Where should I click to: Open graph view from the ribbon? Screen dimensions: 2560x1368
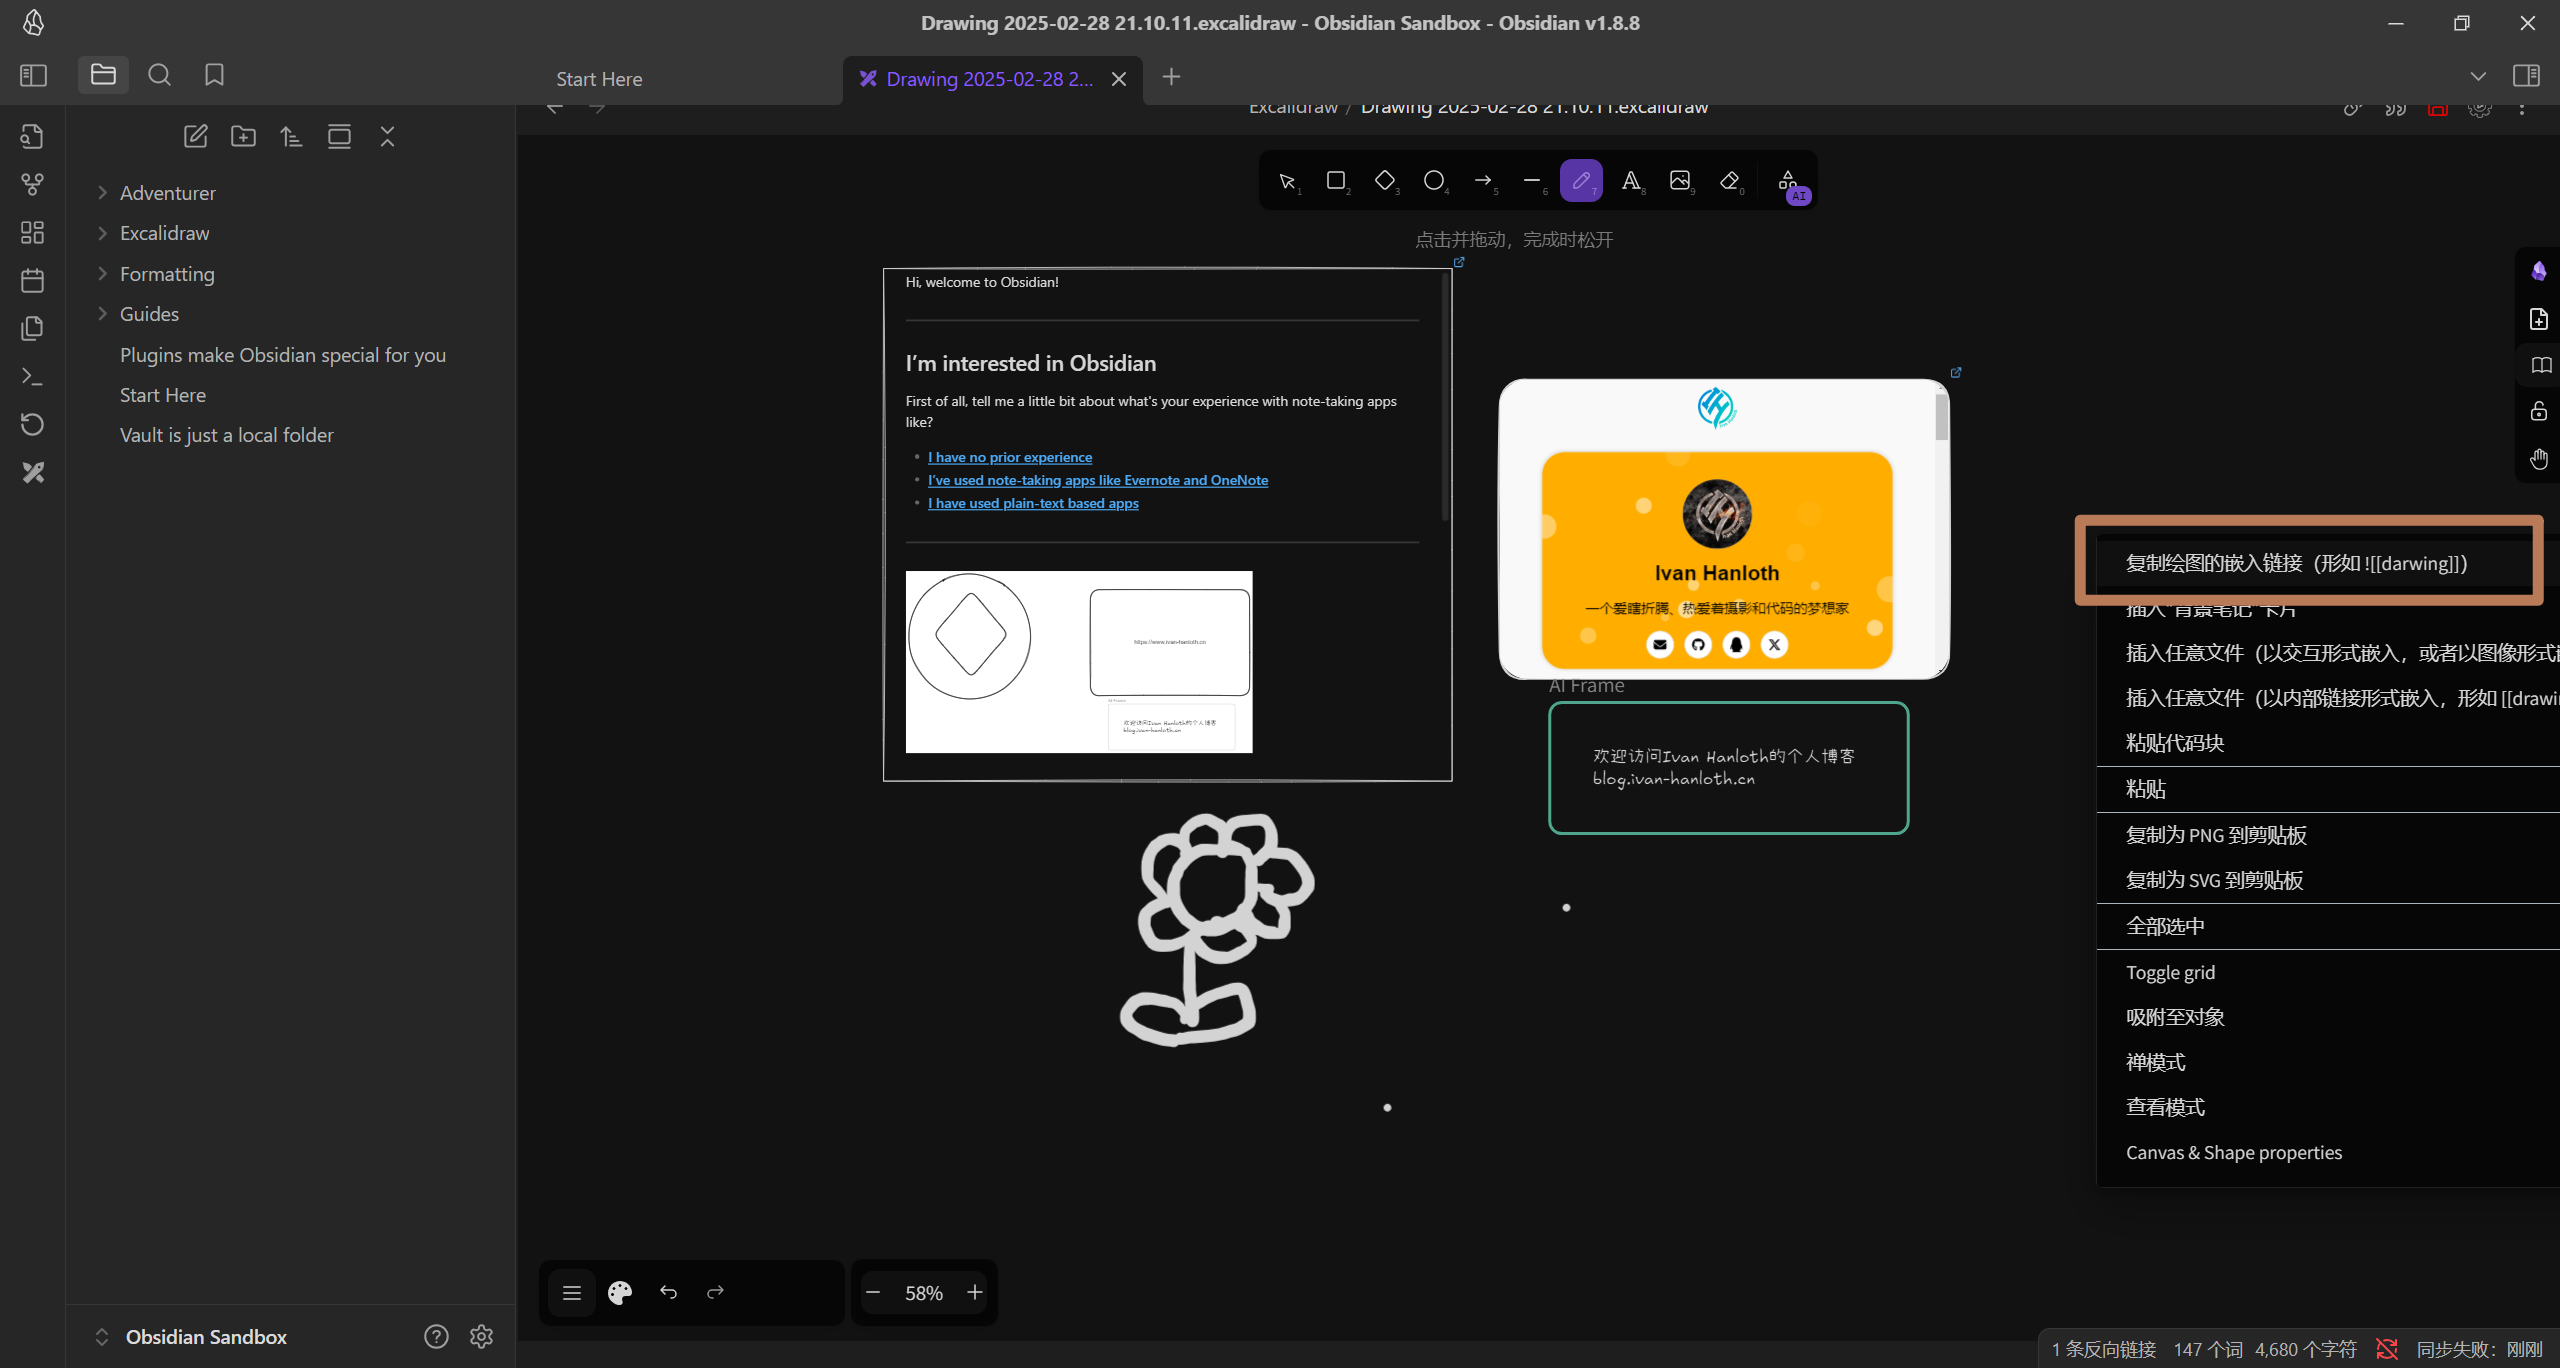coord(32,185)
